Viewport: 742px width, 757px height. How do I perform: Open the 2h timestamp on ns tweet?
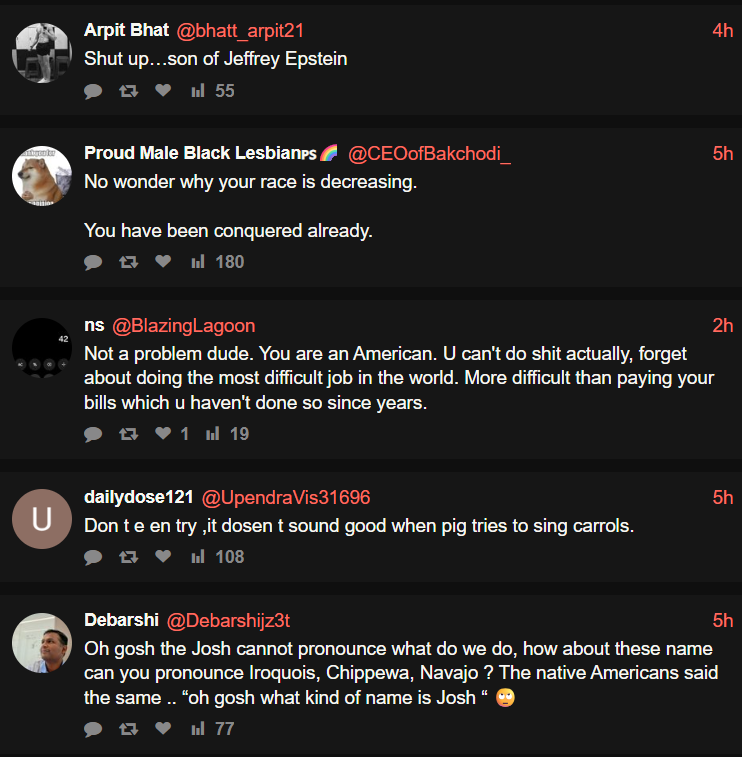722,326
